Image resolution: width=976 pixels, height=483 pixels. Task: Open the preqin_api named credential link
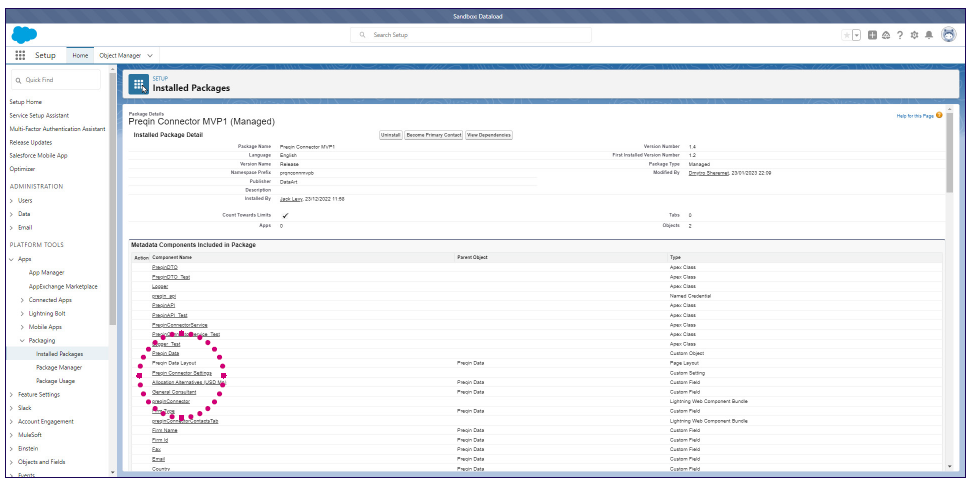(164, 296)
